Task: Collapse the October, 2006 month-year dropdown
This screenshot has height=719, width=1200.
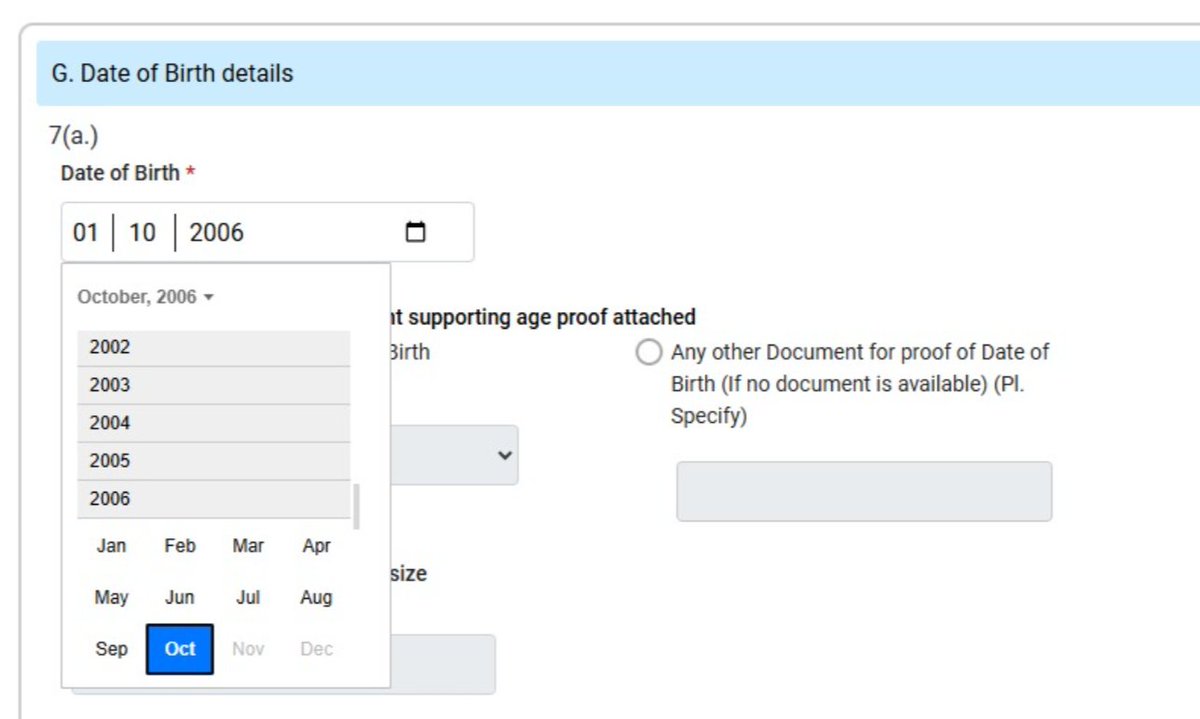Action: point(146,297)
